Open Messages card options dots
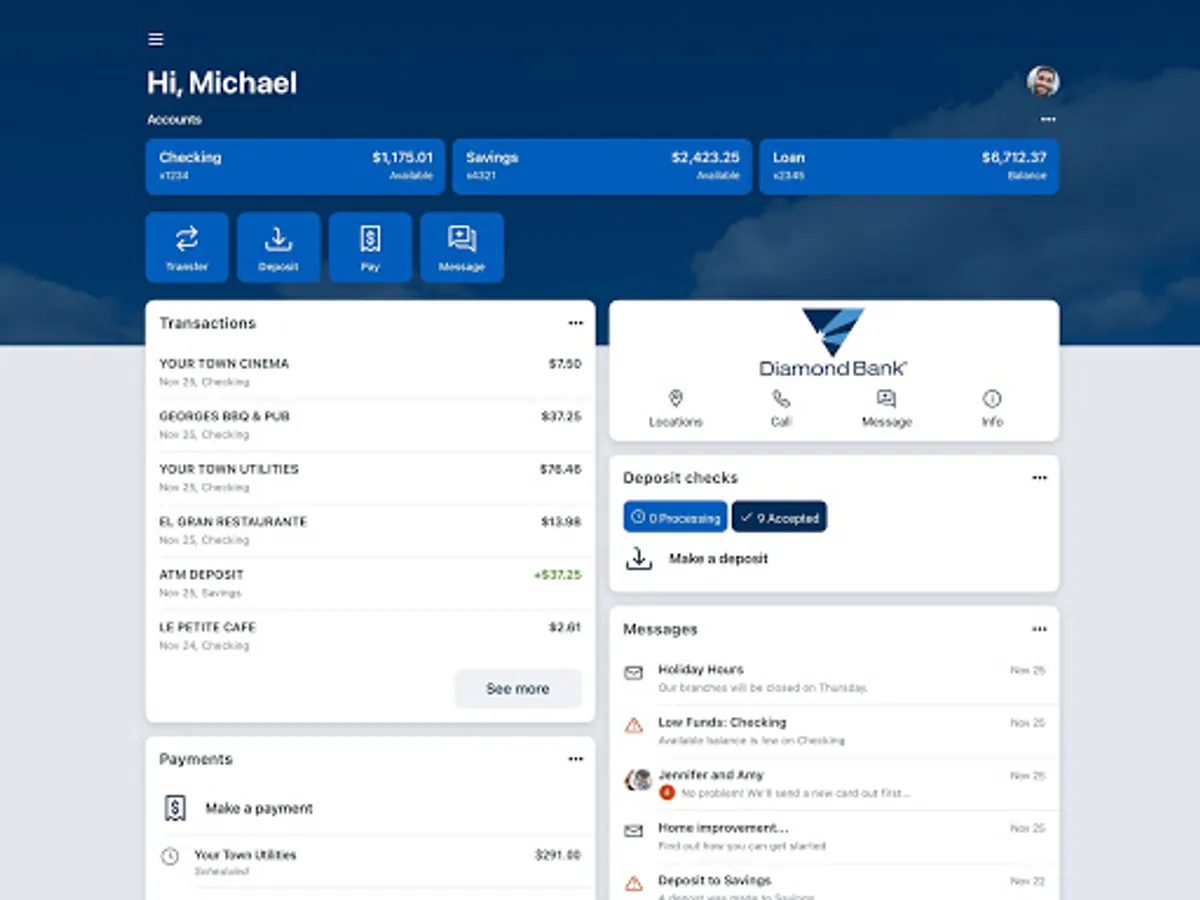The width and height of the screenshot is (1200, 900). pos(1040,629)
